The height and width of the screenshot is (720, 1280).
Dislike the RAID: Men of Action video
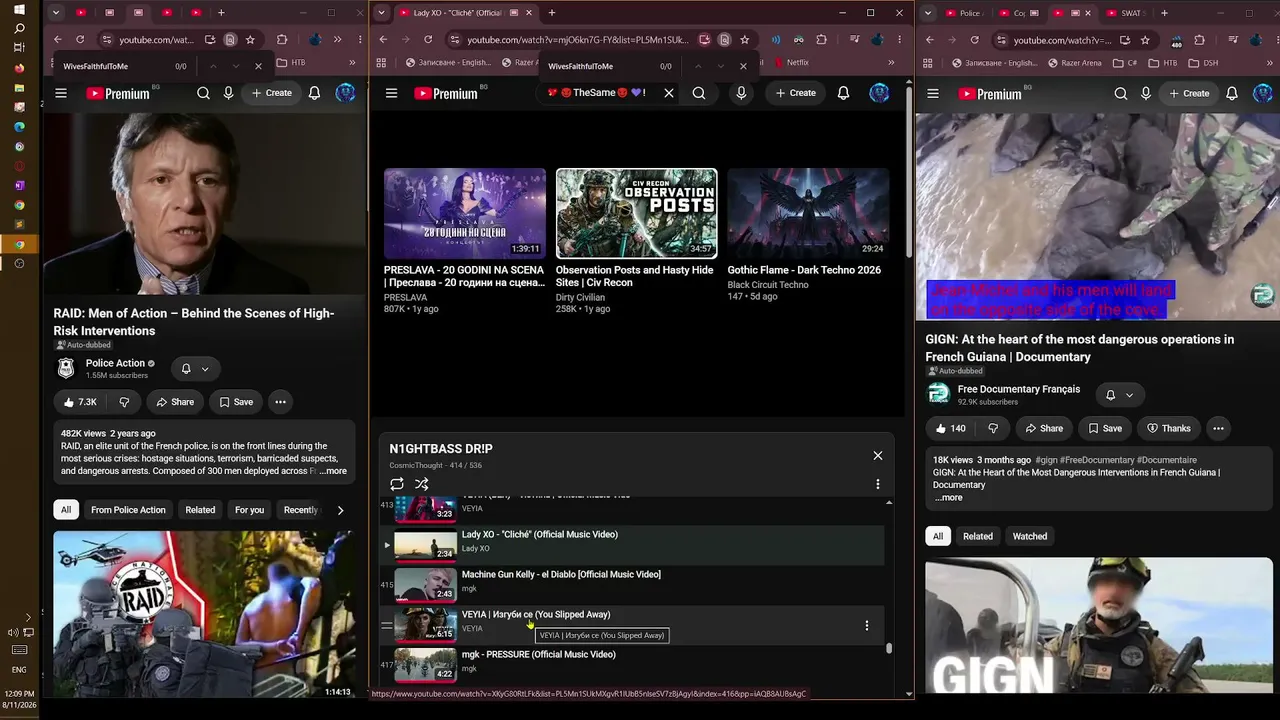[x=124, y=402]
